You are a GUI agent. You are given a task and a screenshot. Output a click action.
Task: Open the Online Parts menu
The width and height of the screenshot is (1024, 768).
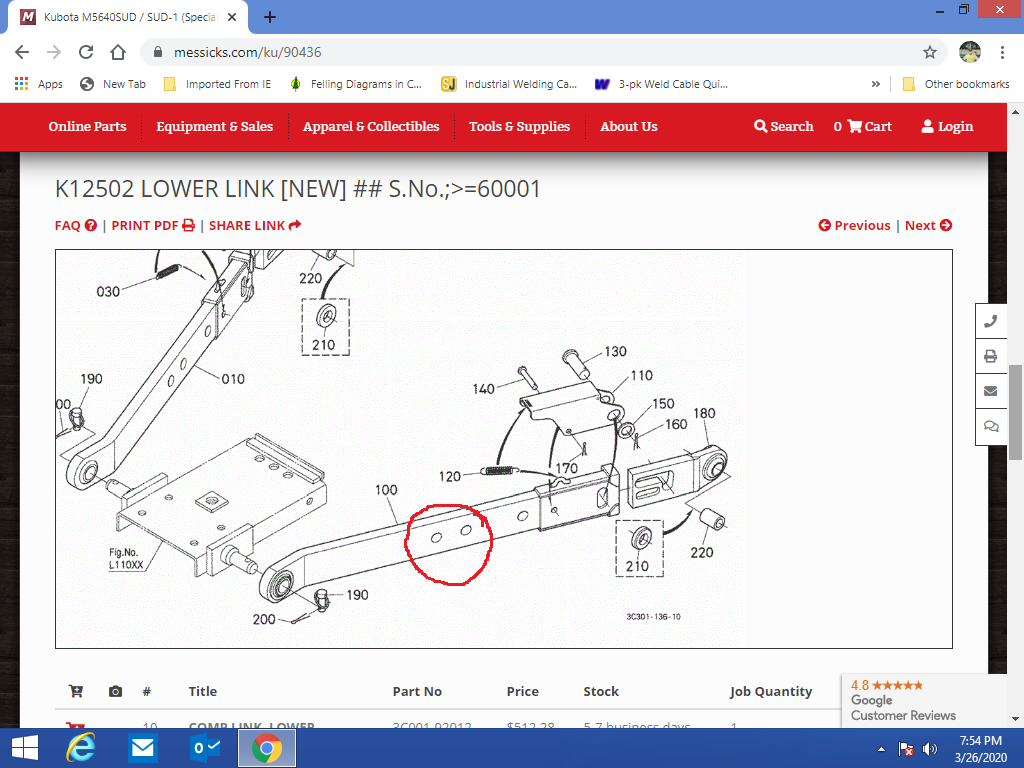88,126
